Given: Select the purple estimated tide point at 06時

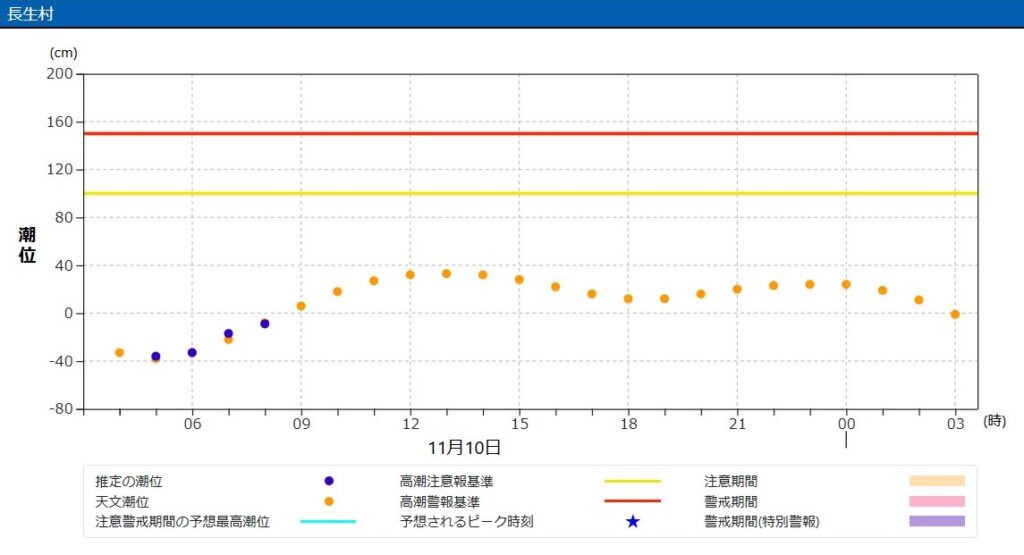Looking at the screenshot, I should [192, 353].
